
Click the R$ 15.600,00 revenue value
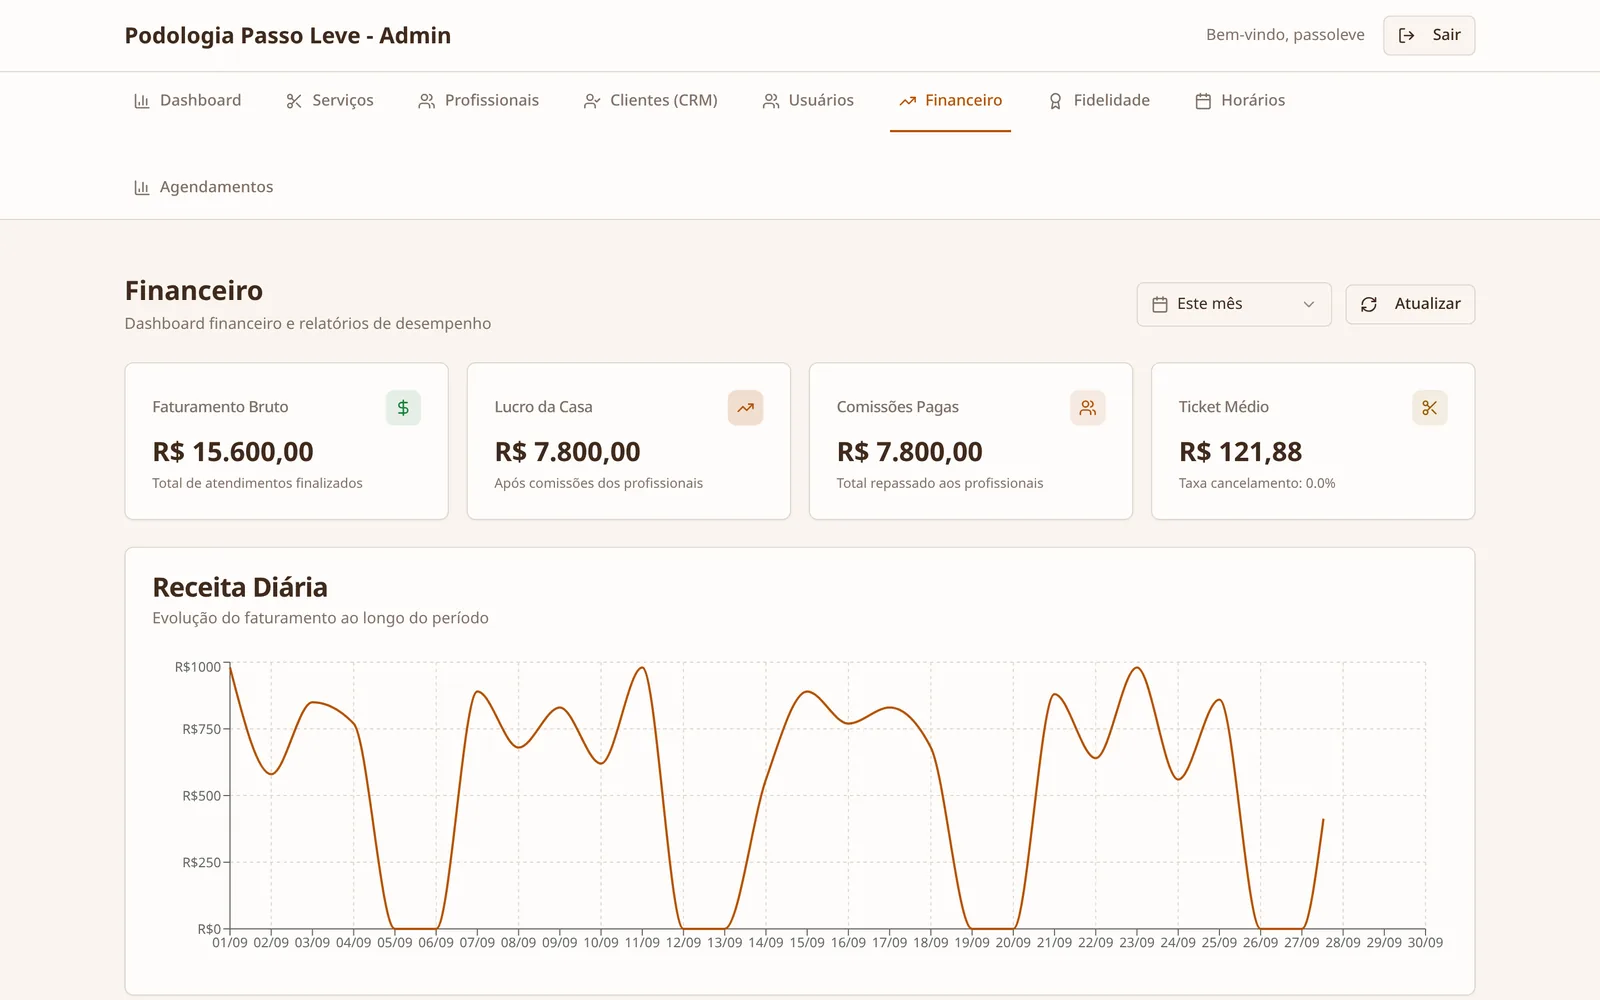tap(233, 452)
